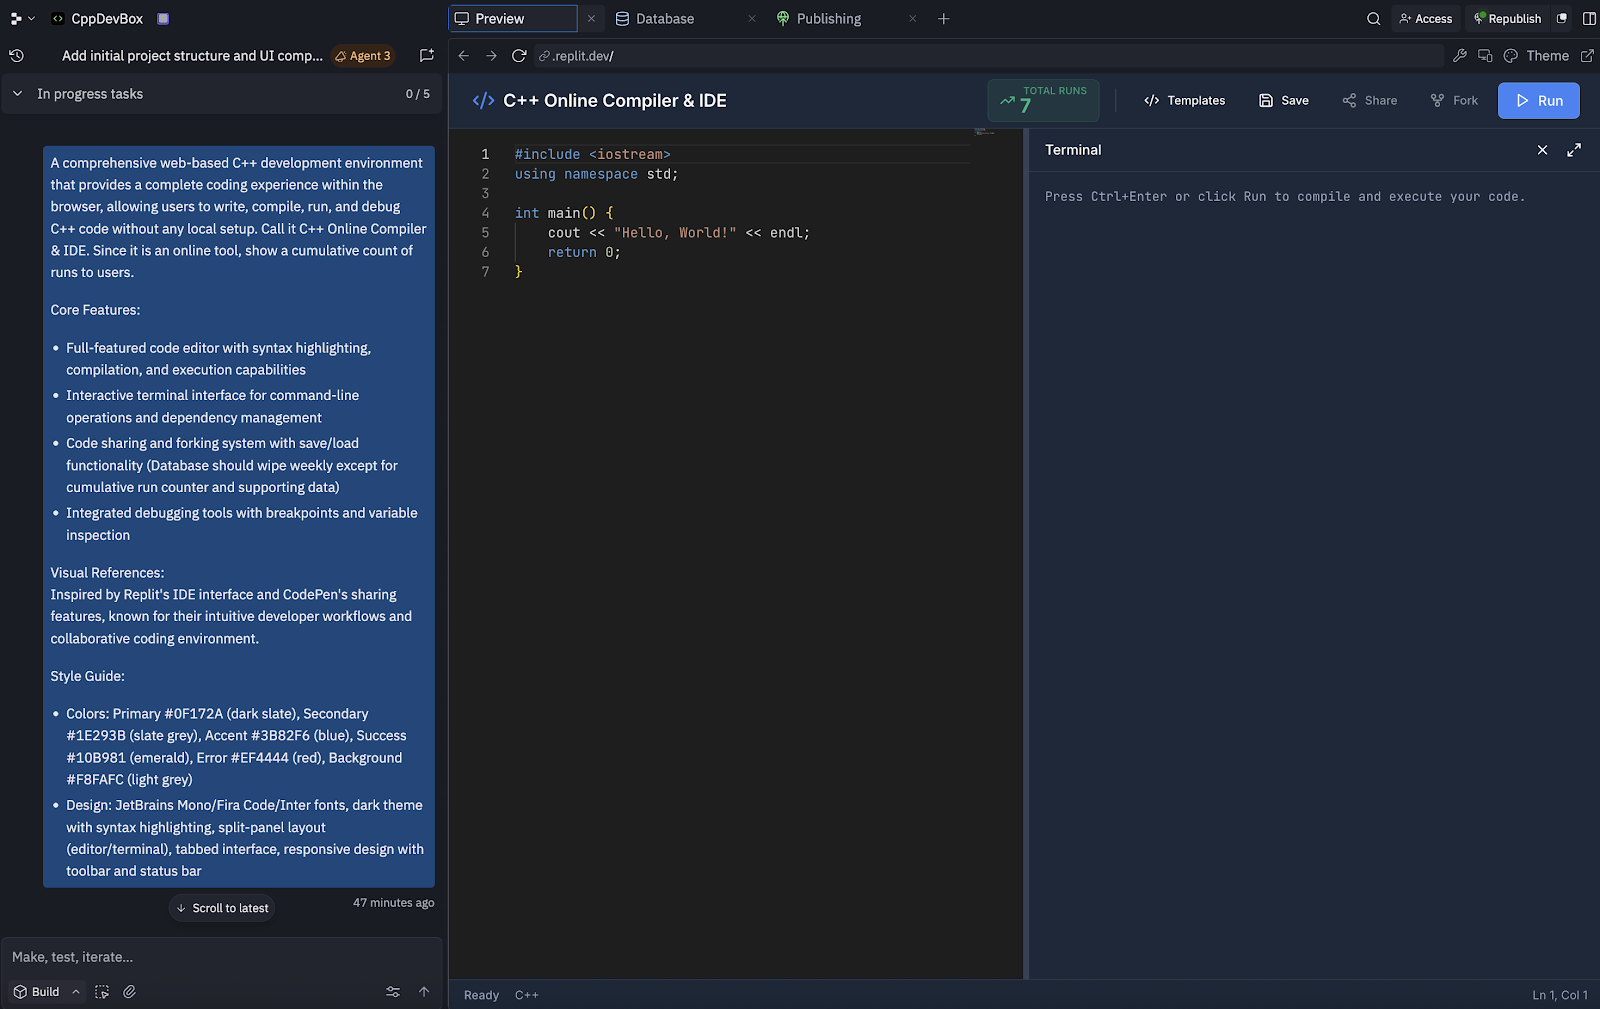Click line number 4 in the gutter

click(x=485, y=213)
